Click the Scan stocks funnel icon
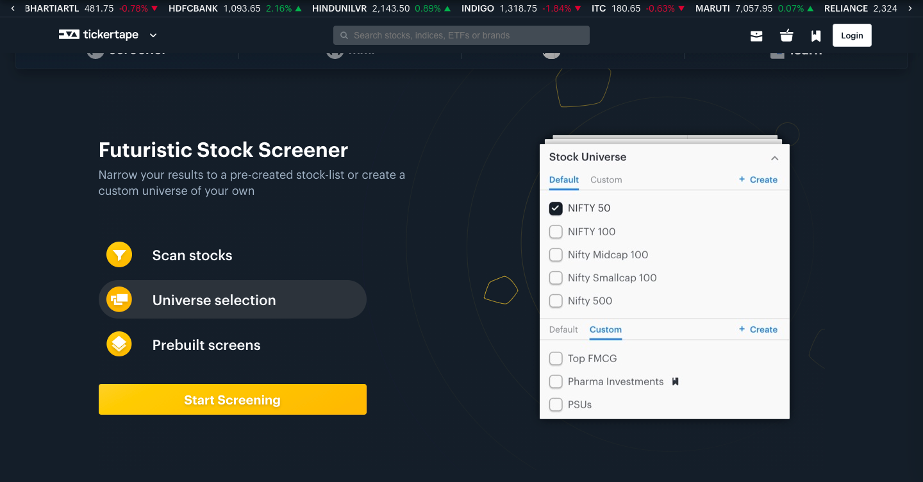This screenshot has height=482, width=923. [119, 255]
